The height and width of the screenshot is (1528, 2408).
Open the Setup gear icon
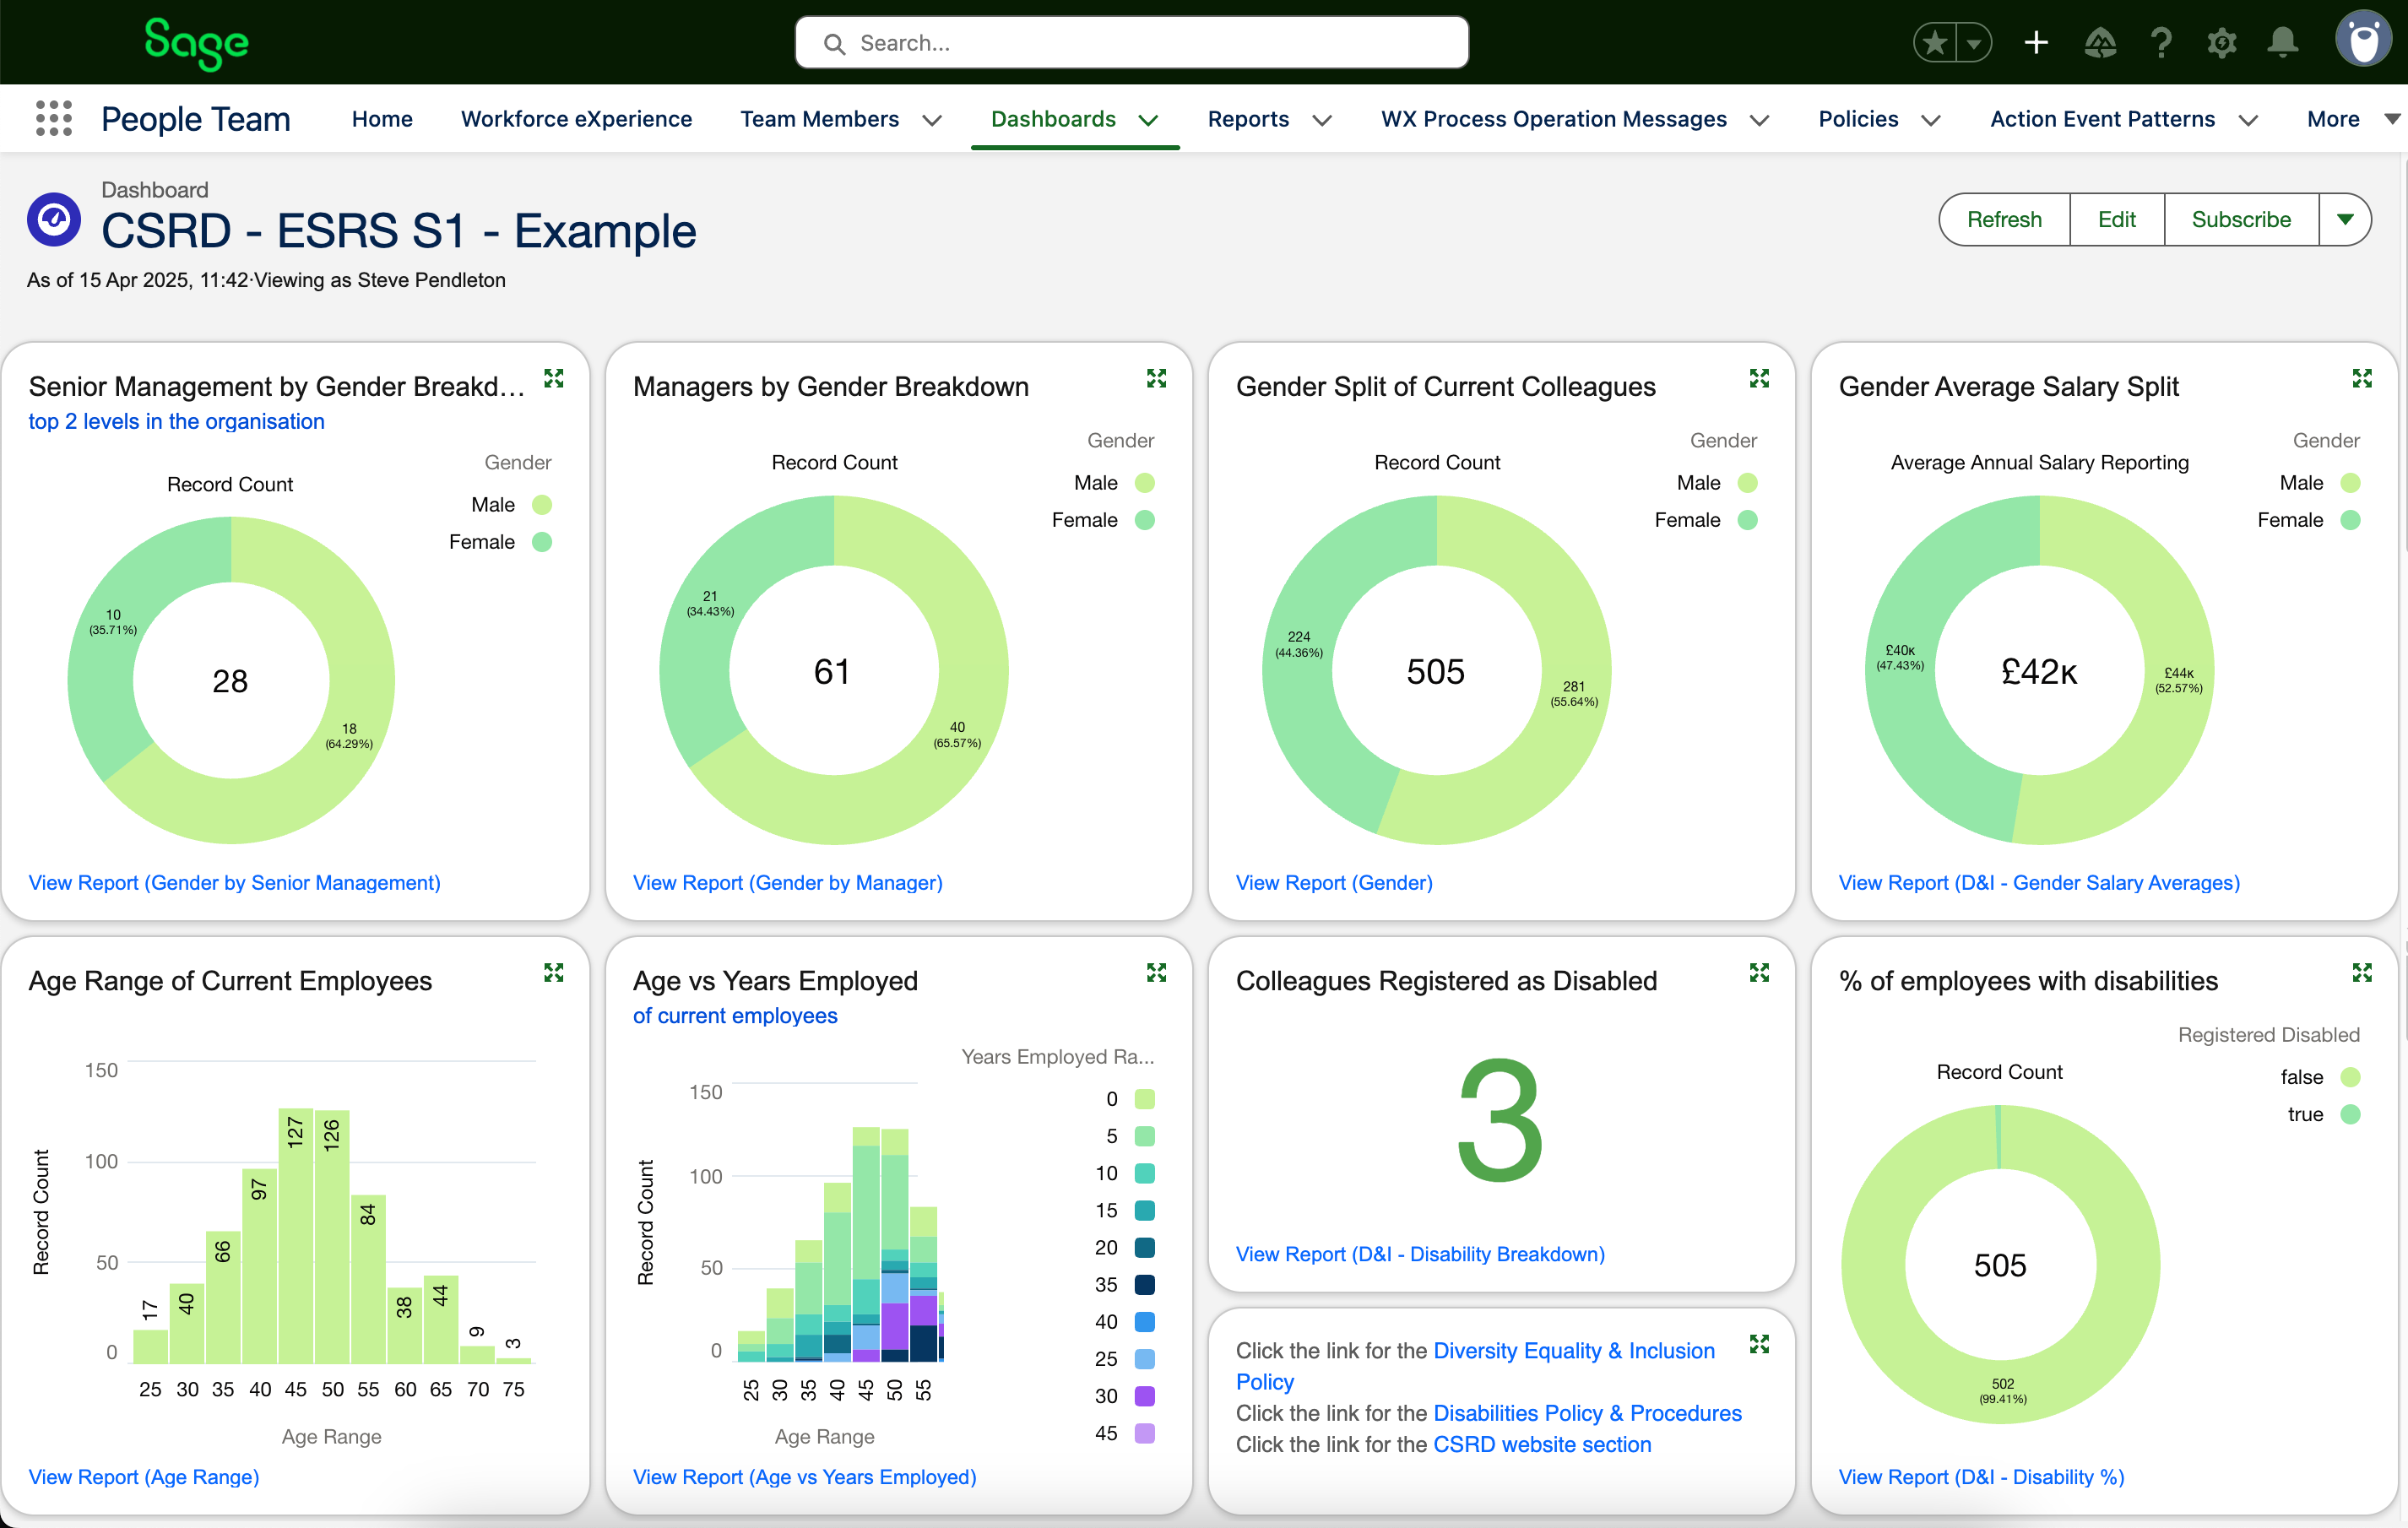[2222, 43]
